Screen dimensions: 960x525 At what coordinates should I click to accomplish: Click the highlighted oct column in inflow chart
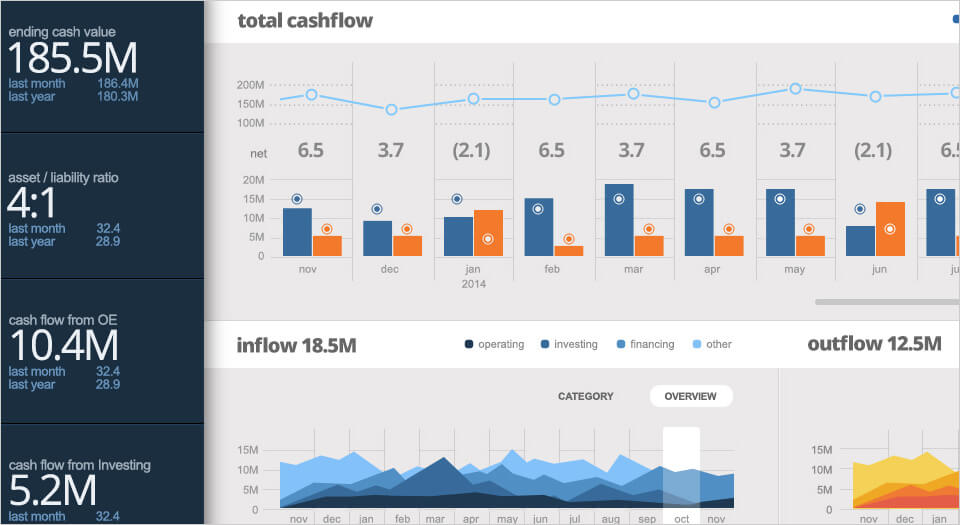coord(681,468)
